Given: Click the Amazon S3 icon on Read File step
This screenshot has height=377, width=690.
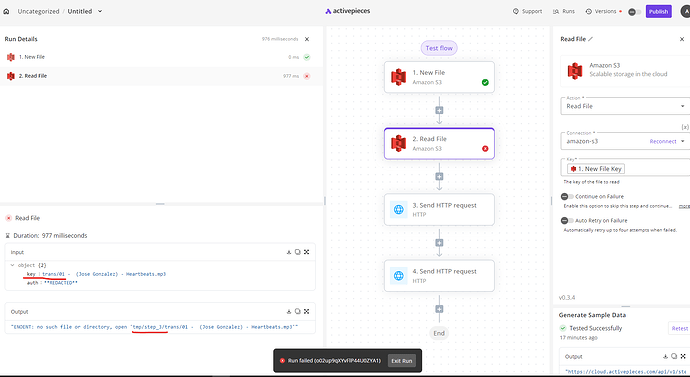Looking at the screenshot, I should click(x=399, y=143).
